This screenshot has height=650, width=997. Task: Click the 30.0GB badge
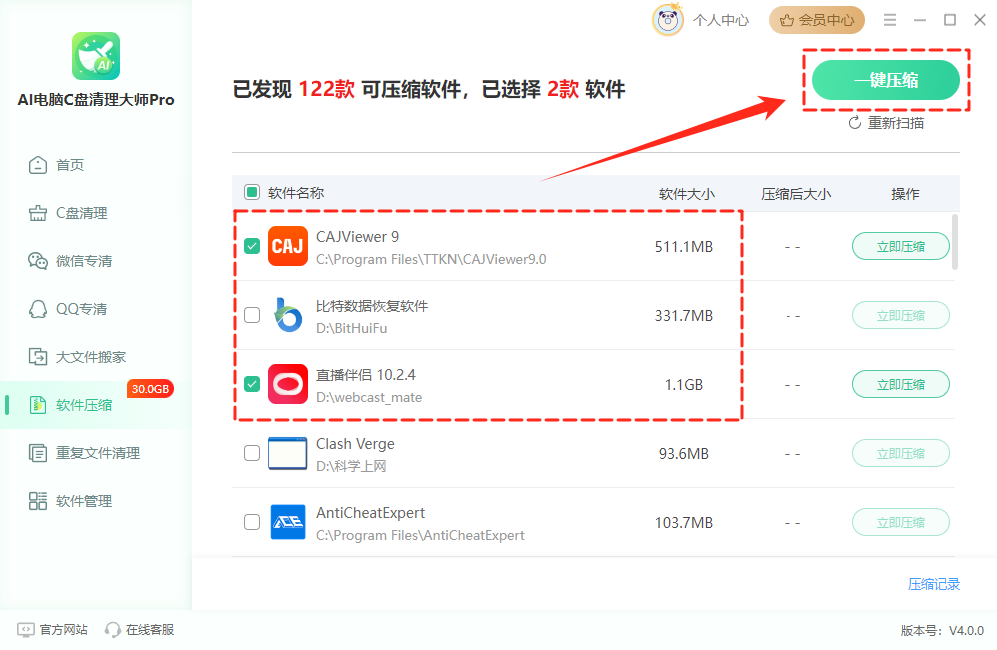(x=151, y=389)
